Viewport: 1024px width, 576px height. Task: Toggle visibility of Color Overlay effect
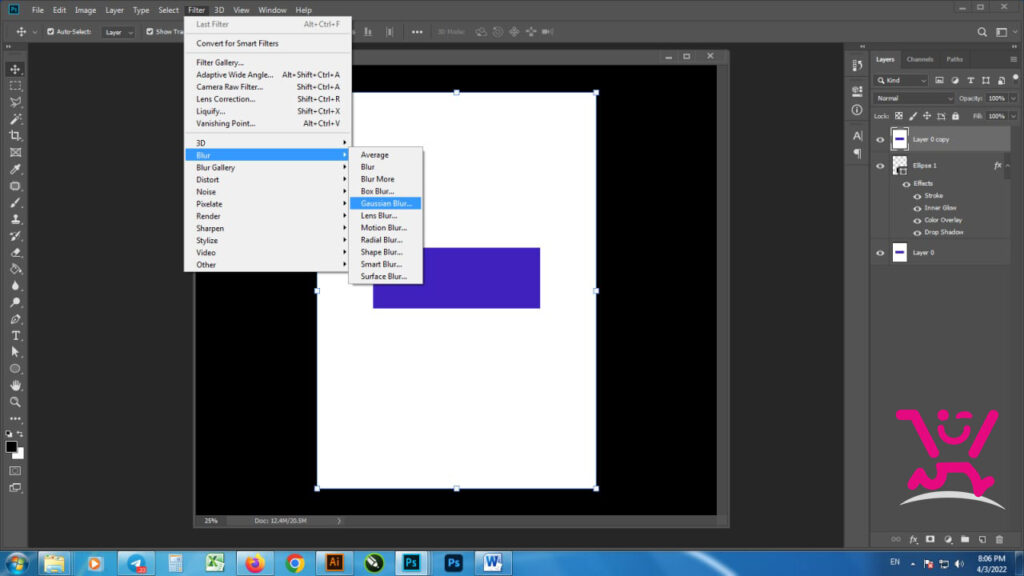[x=917, y=221]
